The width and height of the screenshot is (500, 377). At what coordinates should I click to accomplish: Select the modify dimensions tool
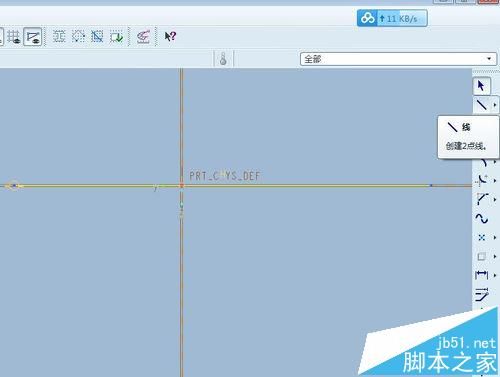click(x=482, y=294)
